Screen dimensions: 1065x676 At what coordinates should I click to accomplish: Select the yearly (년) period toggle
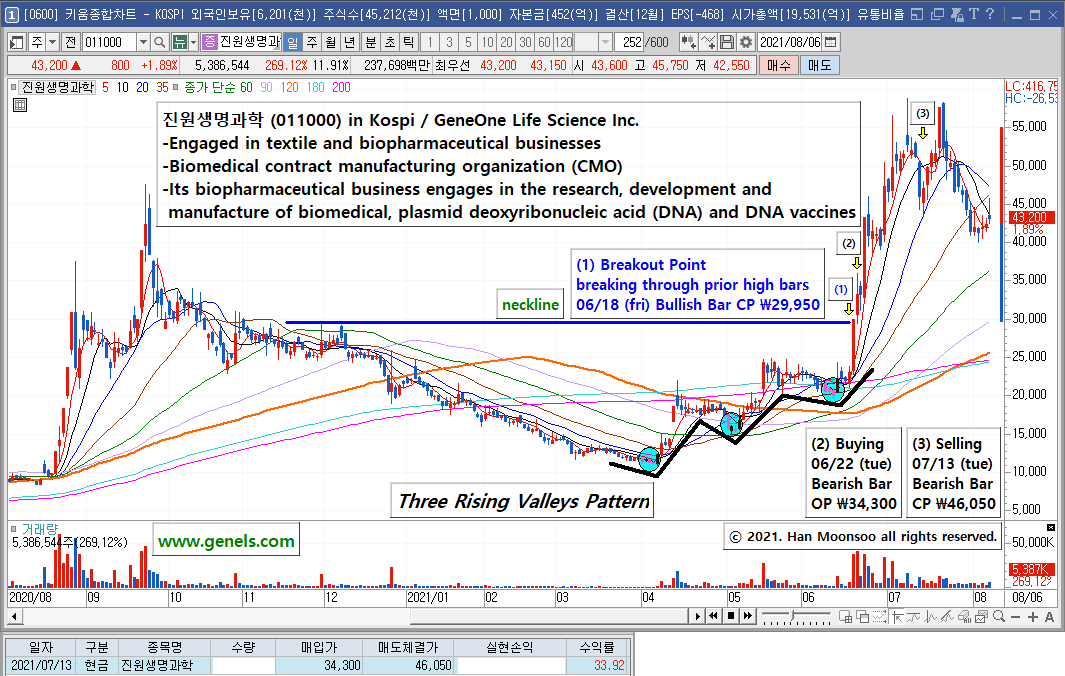pyautogui.click(x=350, y=42)
